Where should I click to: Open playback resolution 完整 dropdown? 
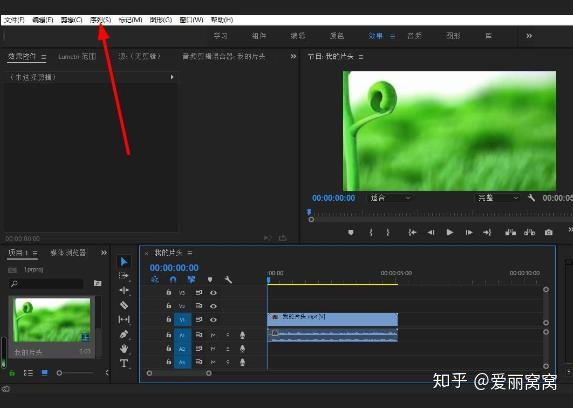tap(497, 198)
